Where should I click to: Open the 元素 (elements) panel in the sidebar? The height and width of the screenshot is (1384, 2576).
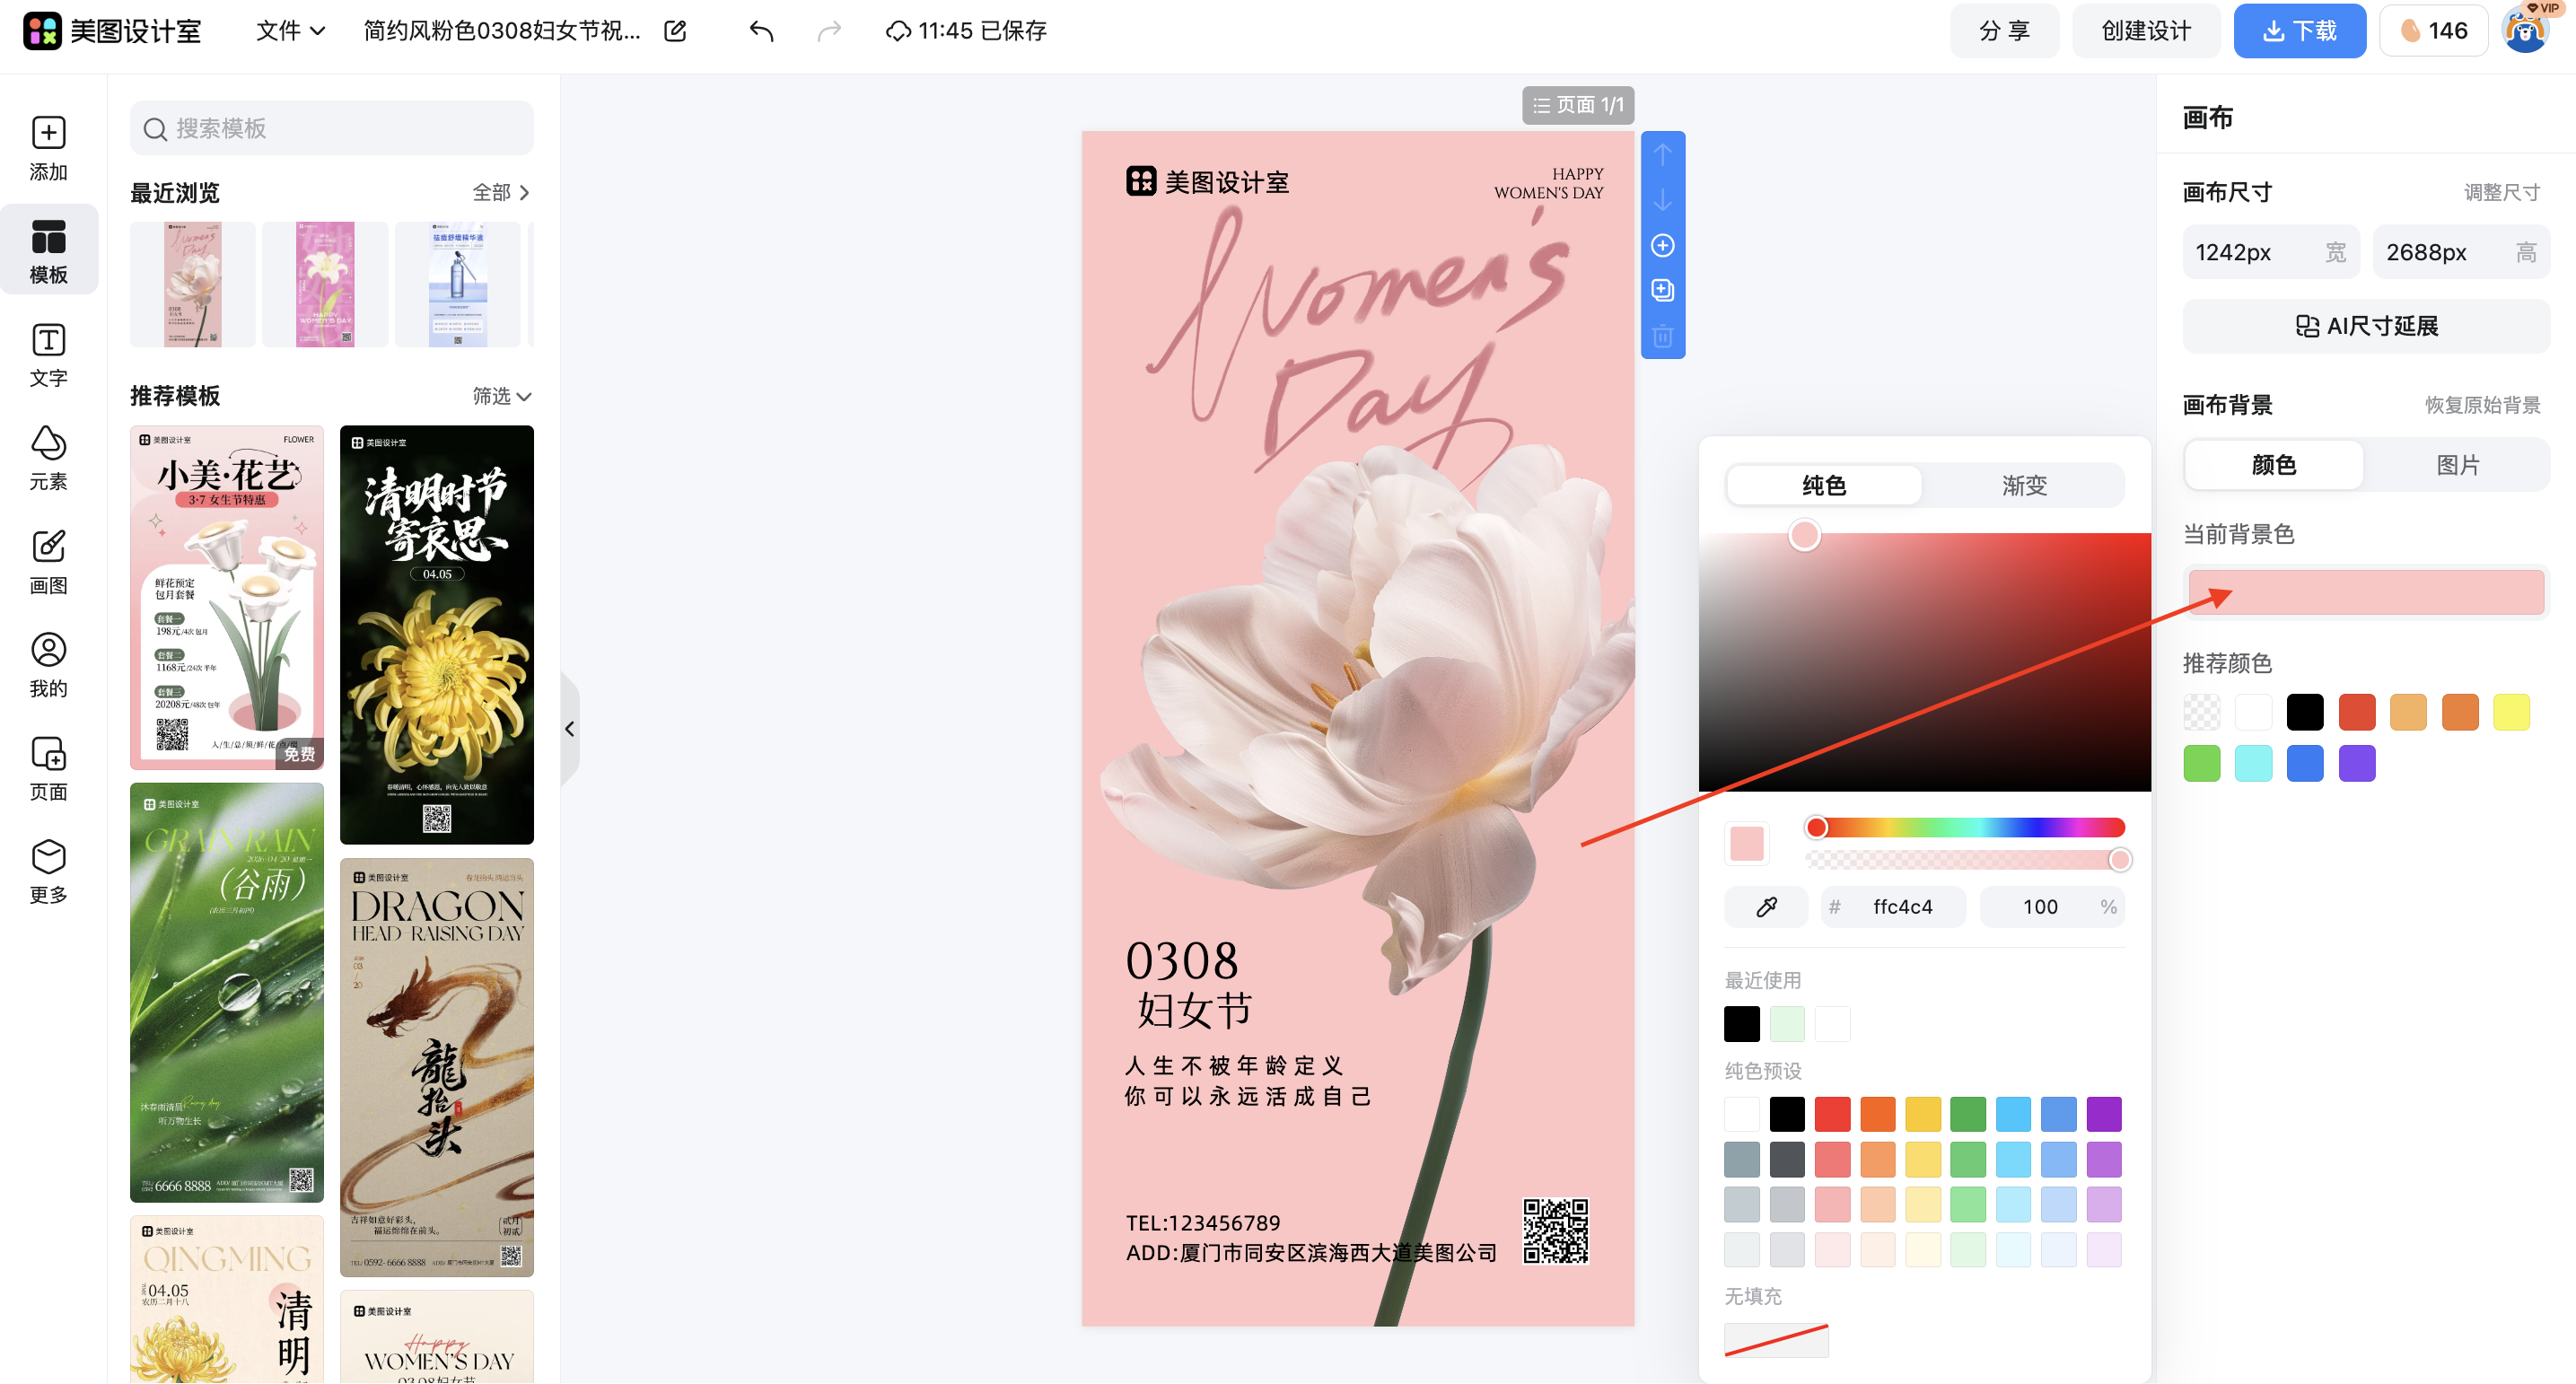tap(48, 458)
